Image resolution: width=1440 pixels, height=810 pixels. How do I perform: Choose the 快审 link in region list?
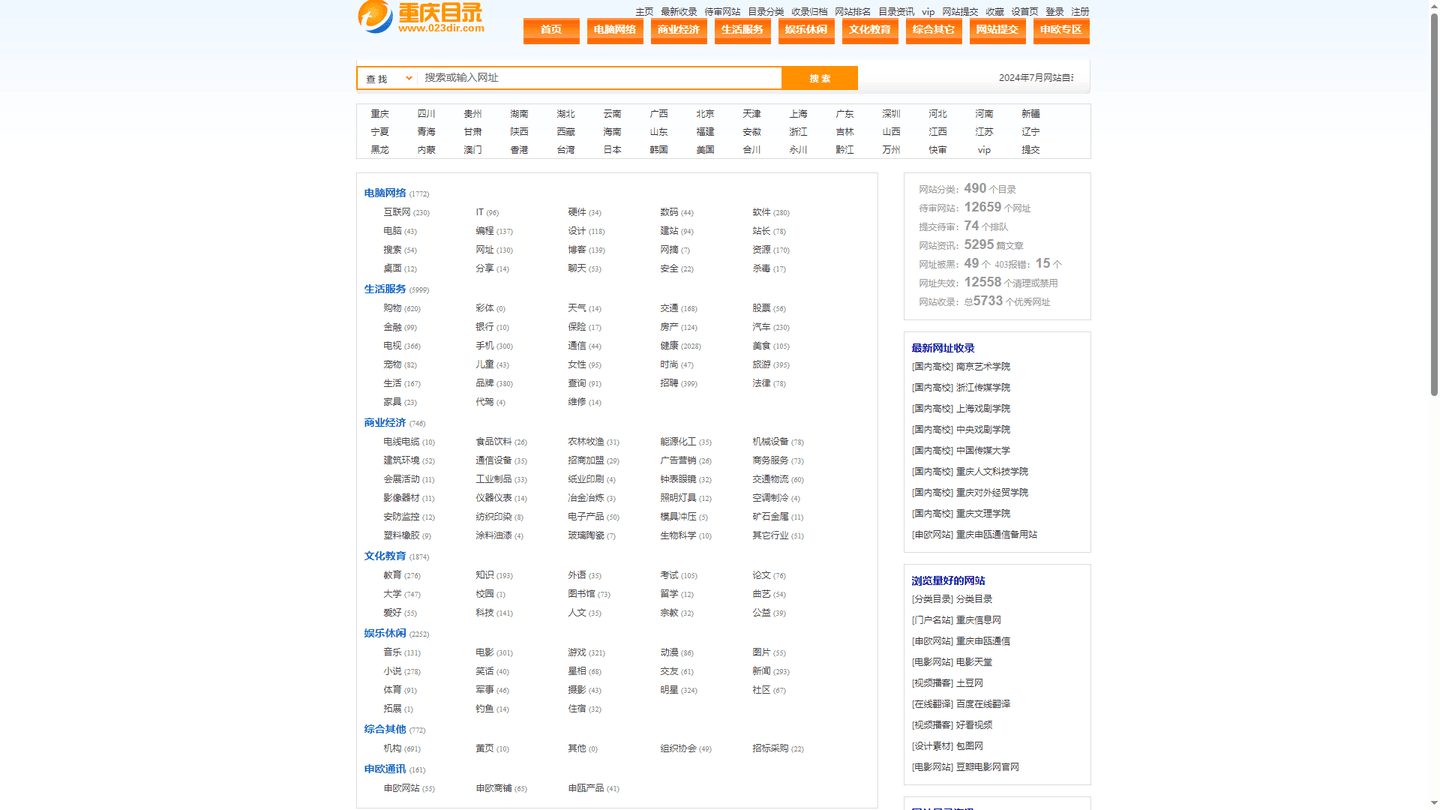(938, 150)
